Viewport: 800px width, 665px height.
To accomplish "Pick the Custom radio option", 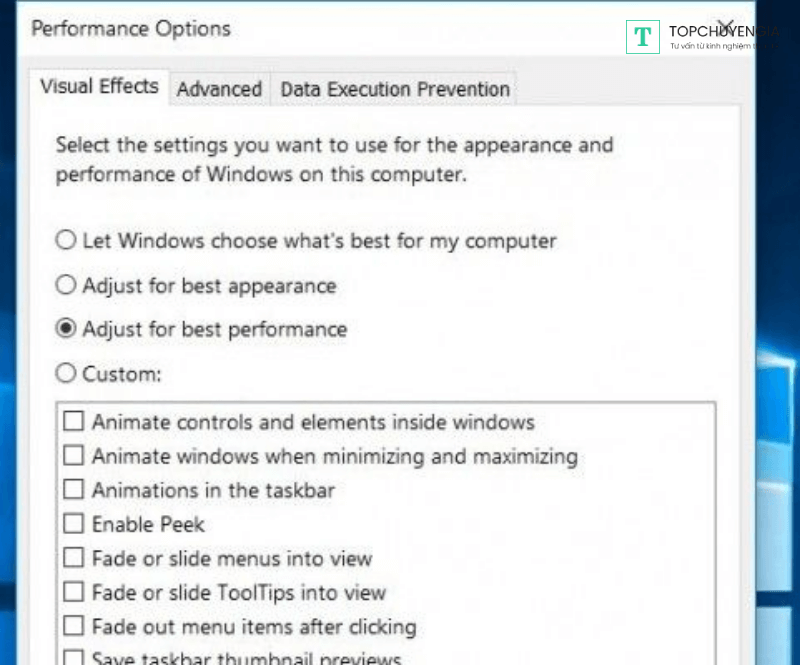I will click(66, 374).
